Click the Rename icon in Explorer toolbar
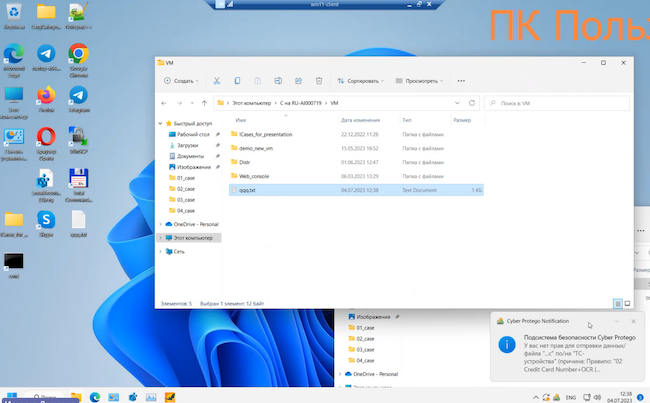The image size is (650, 403). tap(278, 81)
